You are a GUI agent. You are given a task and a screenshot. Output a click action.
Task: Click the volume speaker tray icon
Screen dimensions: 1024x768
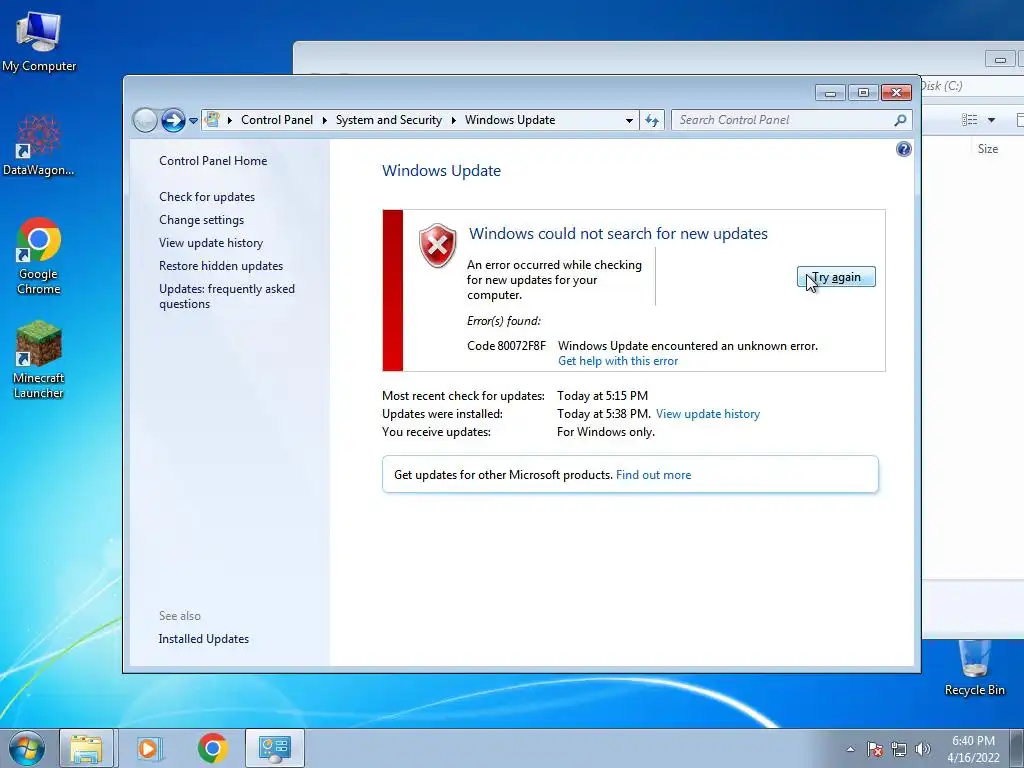tap(923, 749)
